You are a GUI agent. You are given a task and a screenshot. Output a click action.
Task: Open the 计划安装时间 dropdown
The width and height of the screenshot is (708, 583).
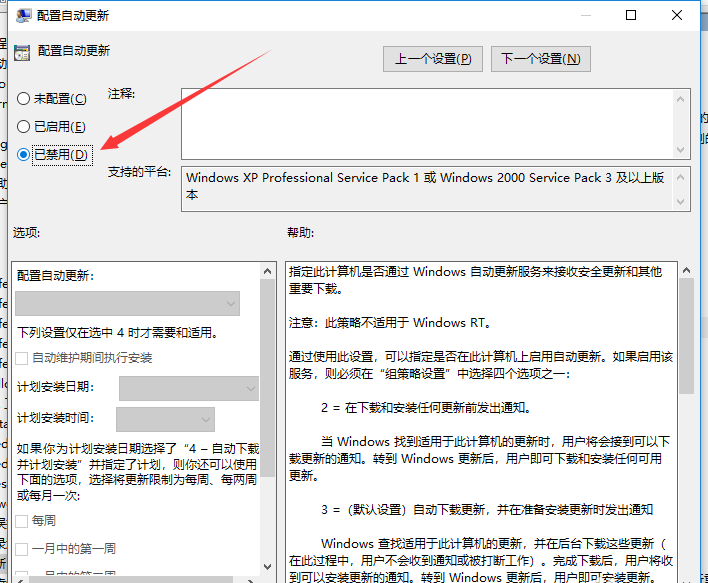point(165,420)
